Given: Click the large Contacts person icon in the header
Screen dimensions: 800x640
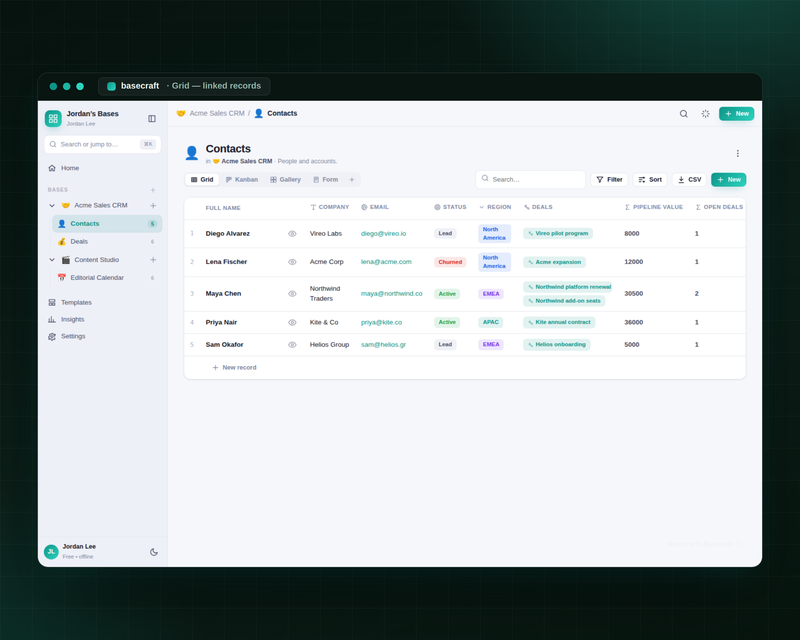Looking at the screenshot, I should tap(192, 153).
